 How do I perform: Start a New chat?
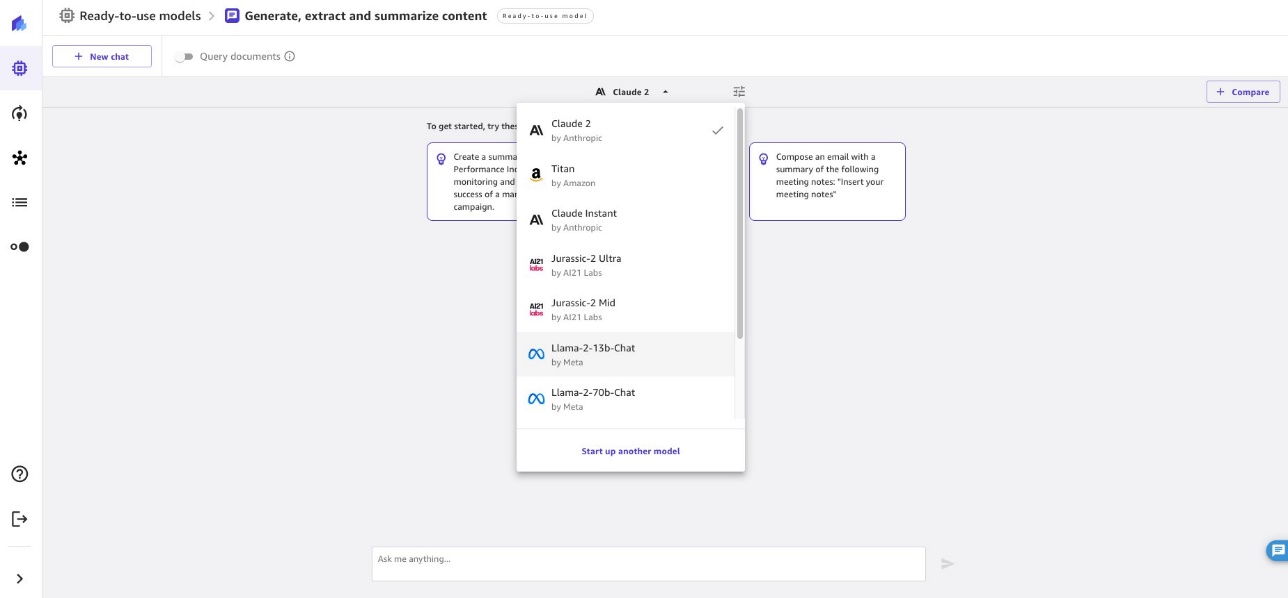click(102, 57)
